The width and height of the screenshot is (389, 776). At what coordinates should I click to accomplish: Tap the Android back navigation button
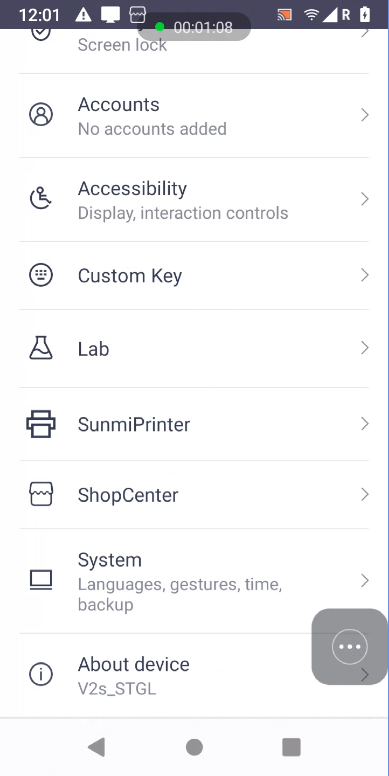tap(97, 747)
